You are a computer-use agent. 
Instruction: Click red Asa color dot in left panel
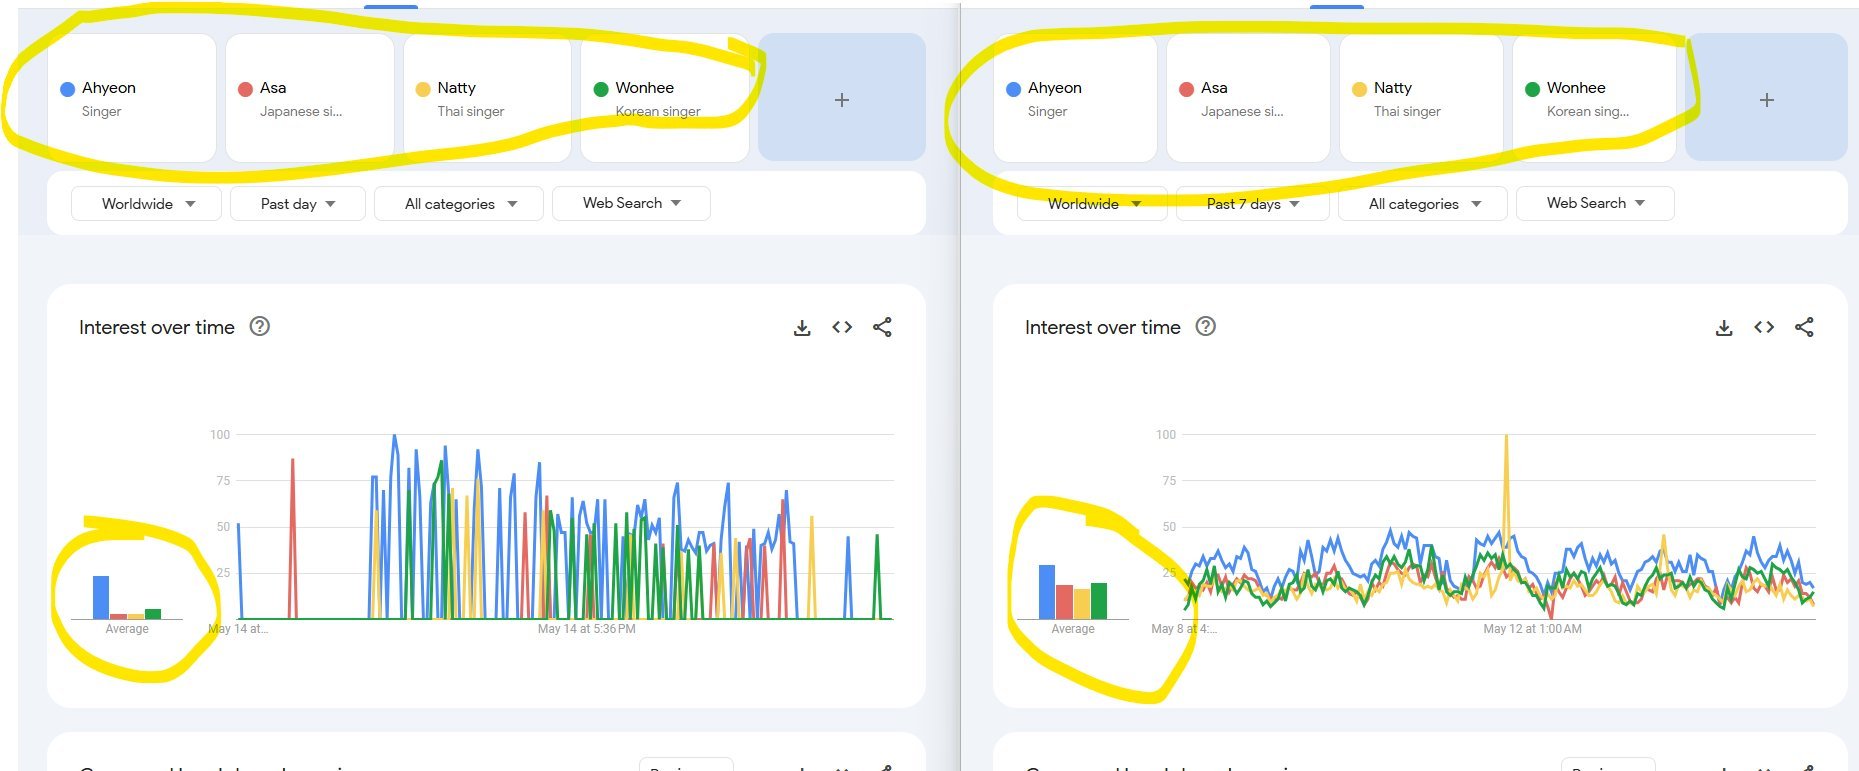point(245,89)
